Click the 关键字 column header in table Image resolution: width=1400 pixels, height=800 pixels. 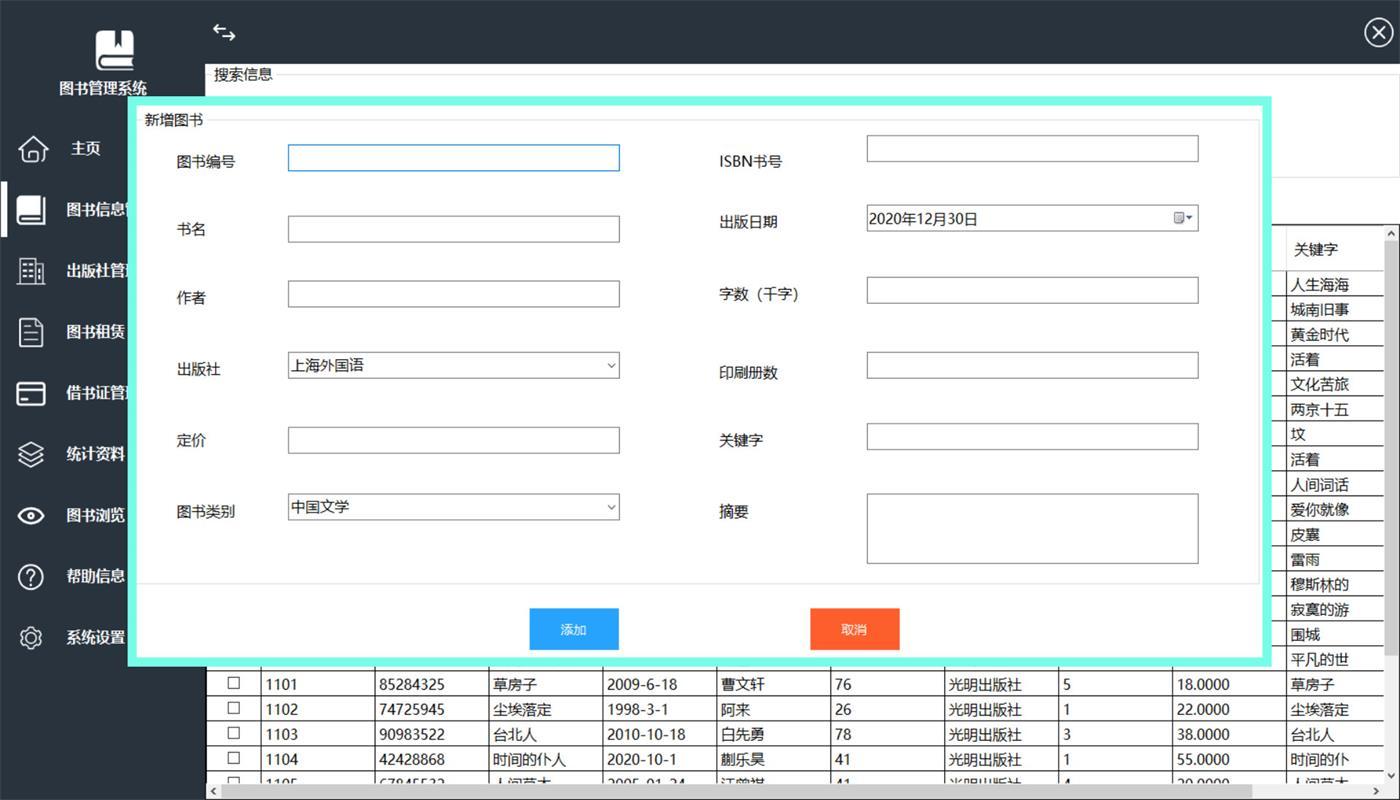[x=1335, y=249]
